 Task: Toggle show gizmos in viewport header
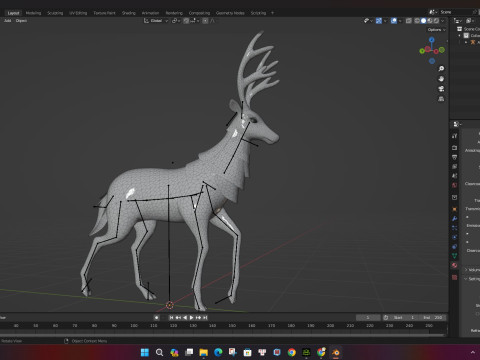[x=379, y=21]
